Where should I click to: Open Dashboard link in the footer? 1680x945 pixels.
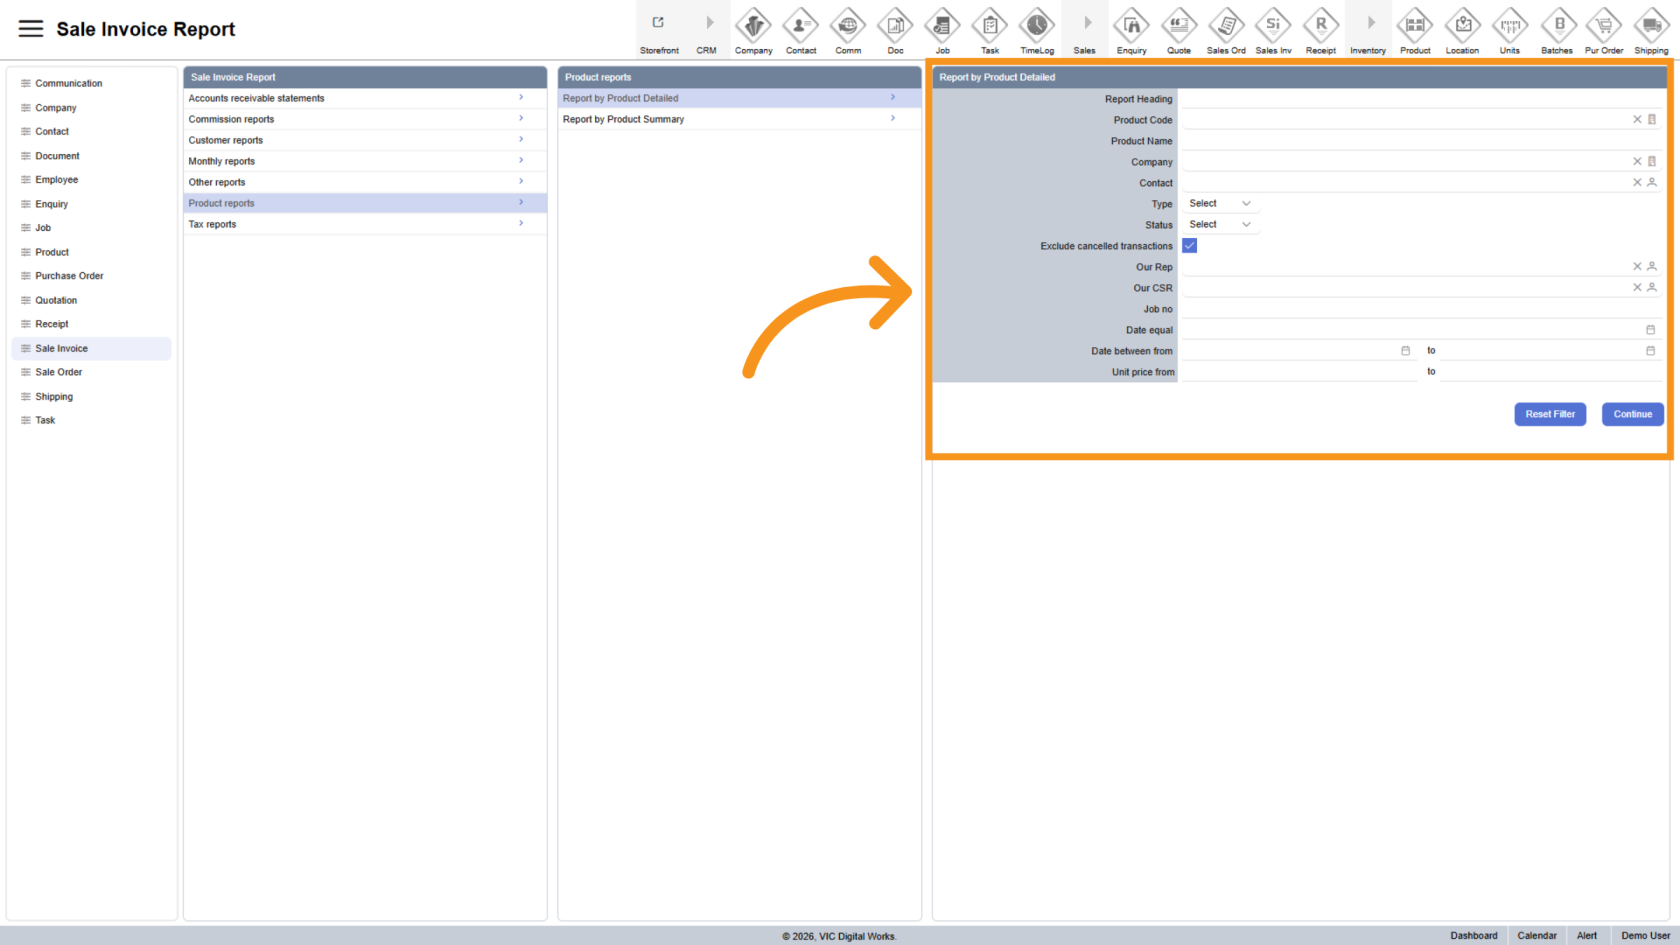1473,936
